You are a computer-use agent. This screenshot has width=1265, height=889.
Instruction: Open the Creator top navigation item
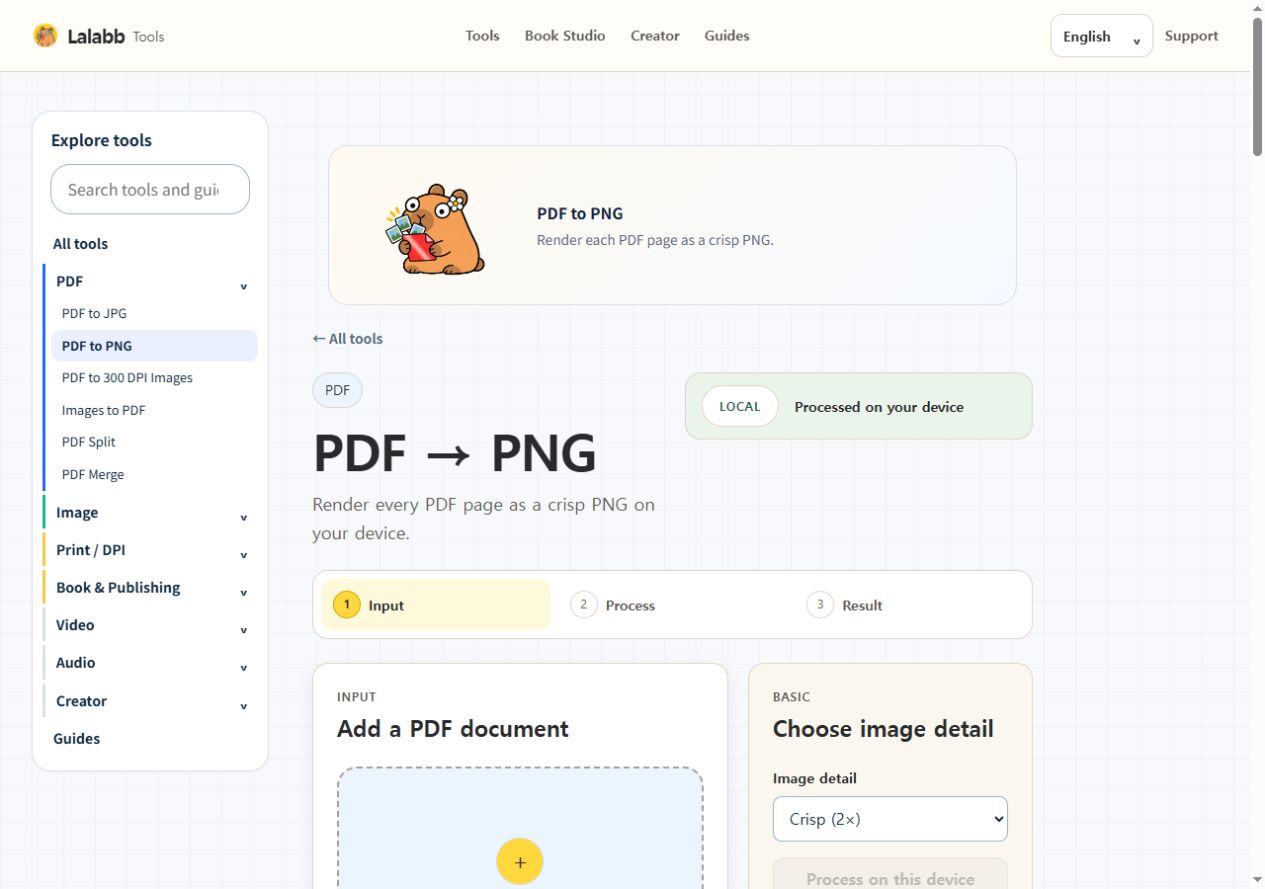(x=655, y=36)
